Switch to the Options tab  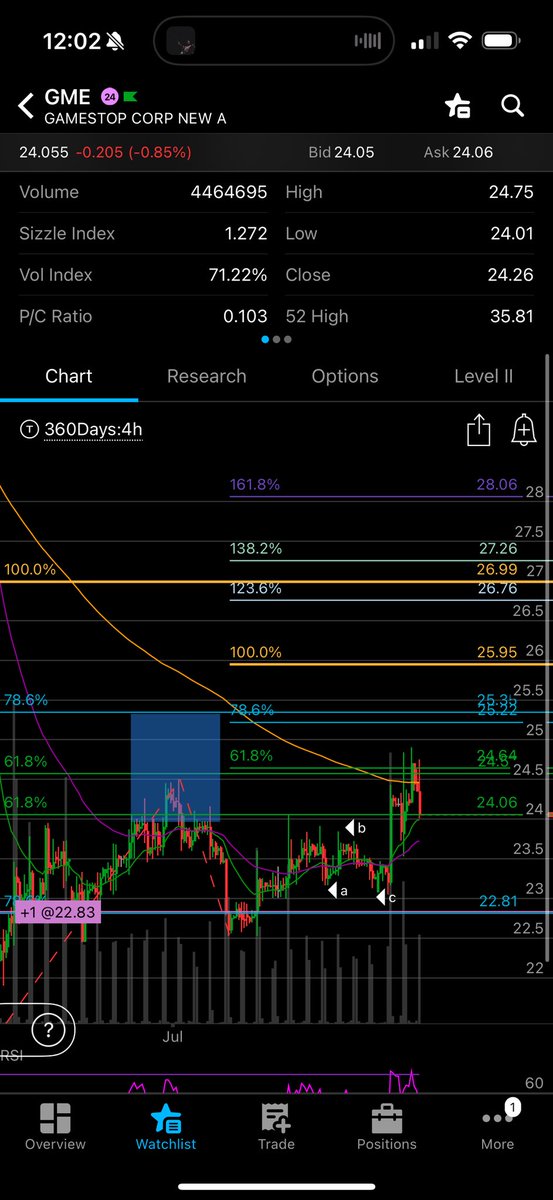pyautogui.click(x=345, y=376)
